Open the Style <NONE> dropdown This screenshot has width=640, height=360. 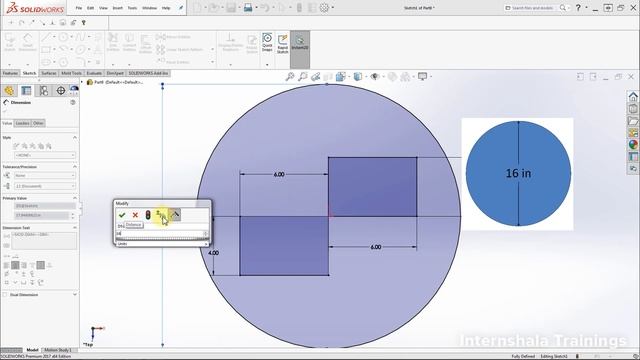45,155
